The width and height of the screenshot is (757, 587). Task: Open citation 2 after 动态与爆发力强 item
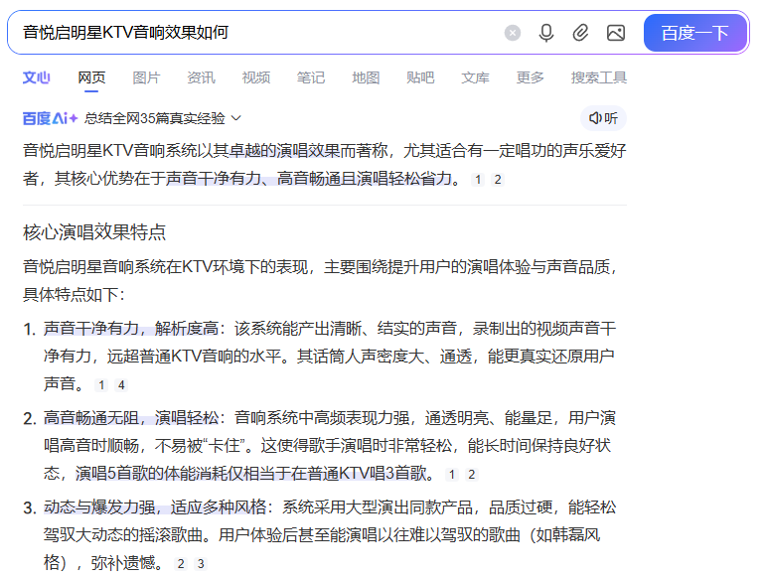point(181,563)
